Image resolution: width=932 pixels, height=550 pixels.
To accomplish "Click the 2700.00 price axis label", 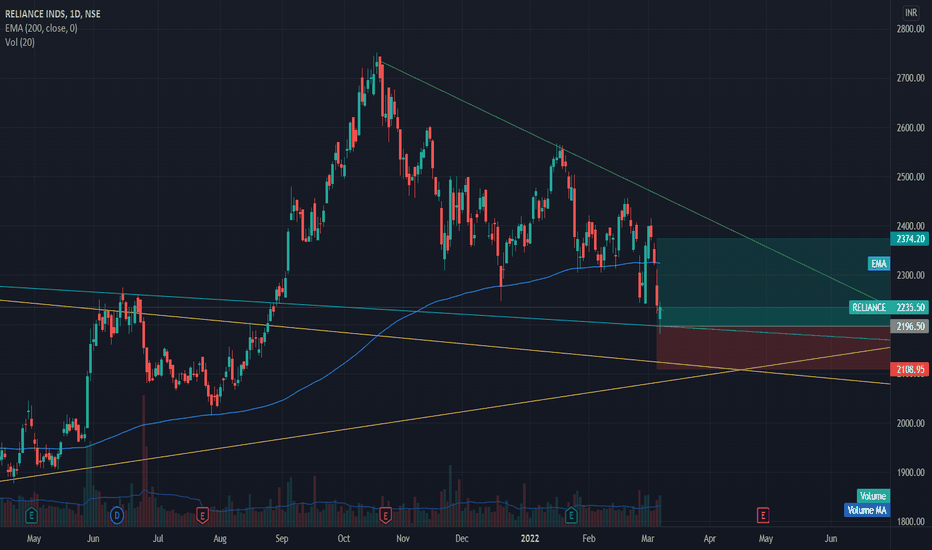I will point(911,78).
